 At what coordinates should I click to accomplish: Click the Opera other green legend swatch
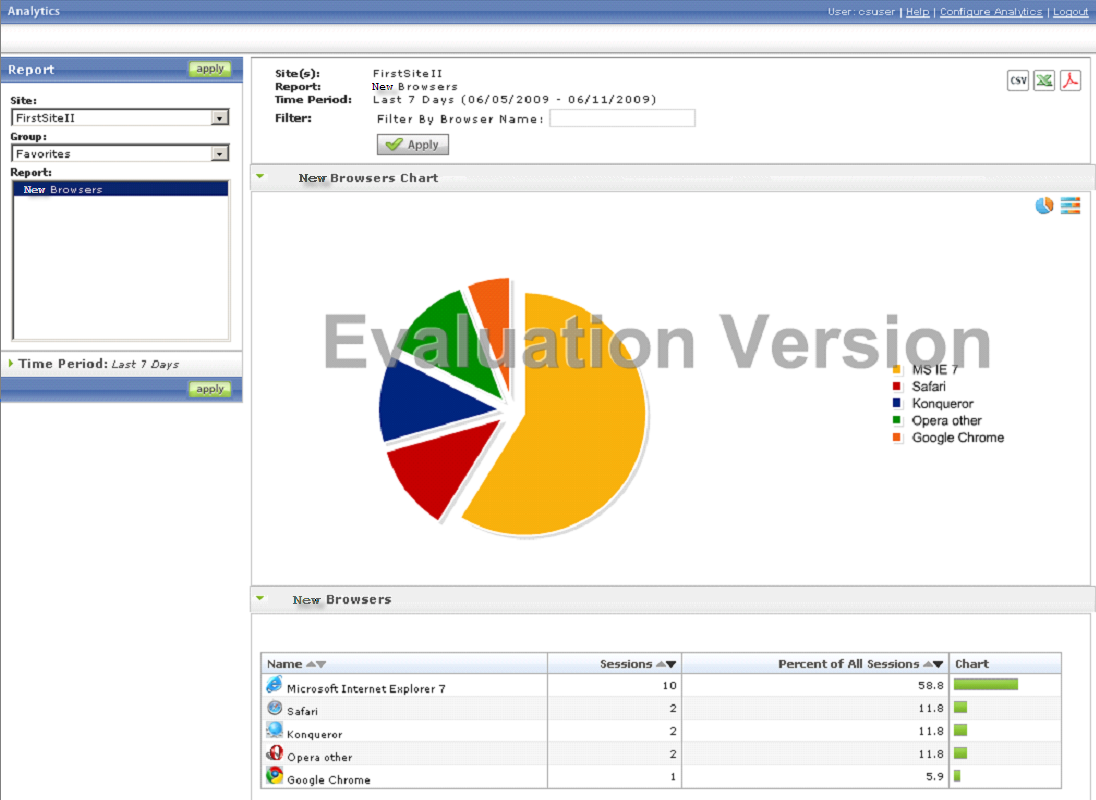tap(897, 420)
